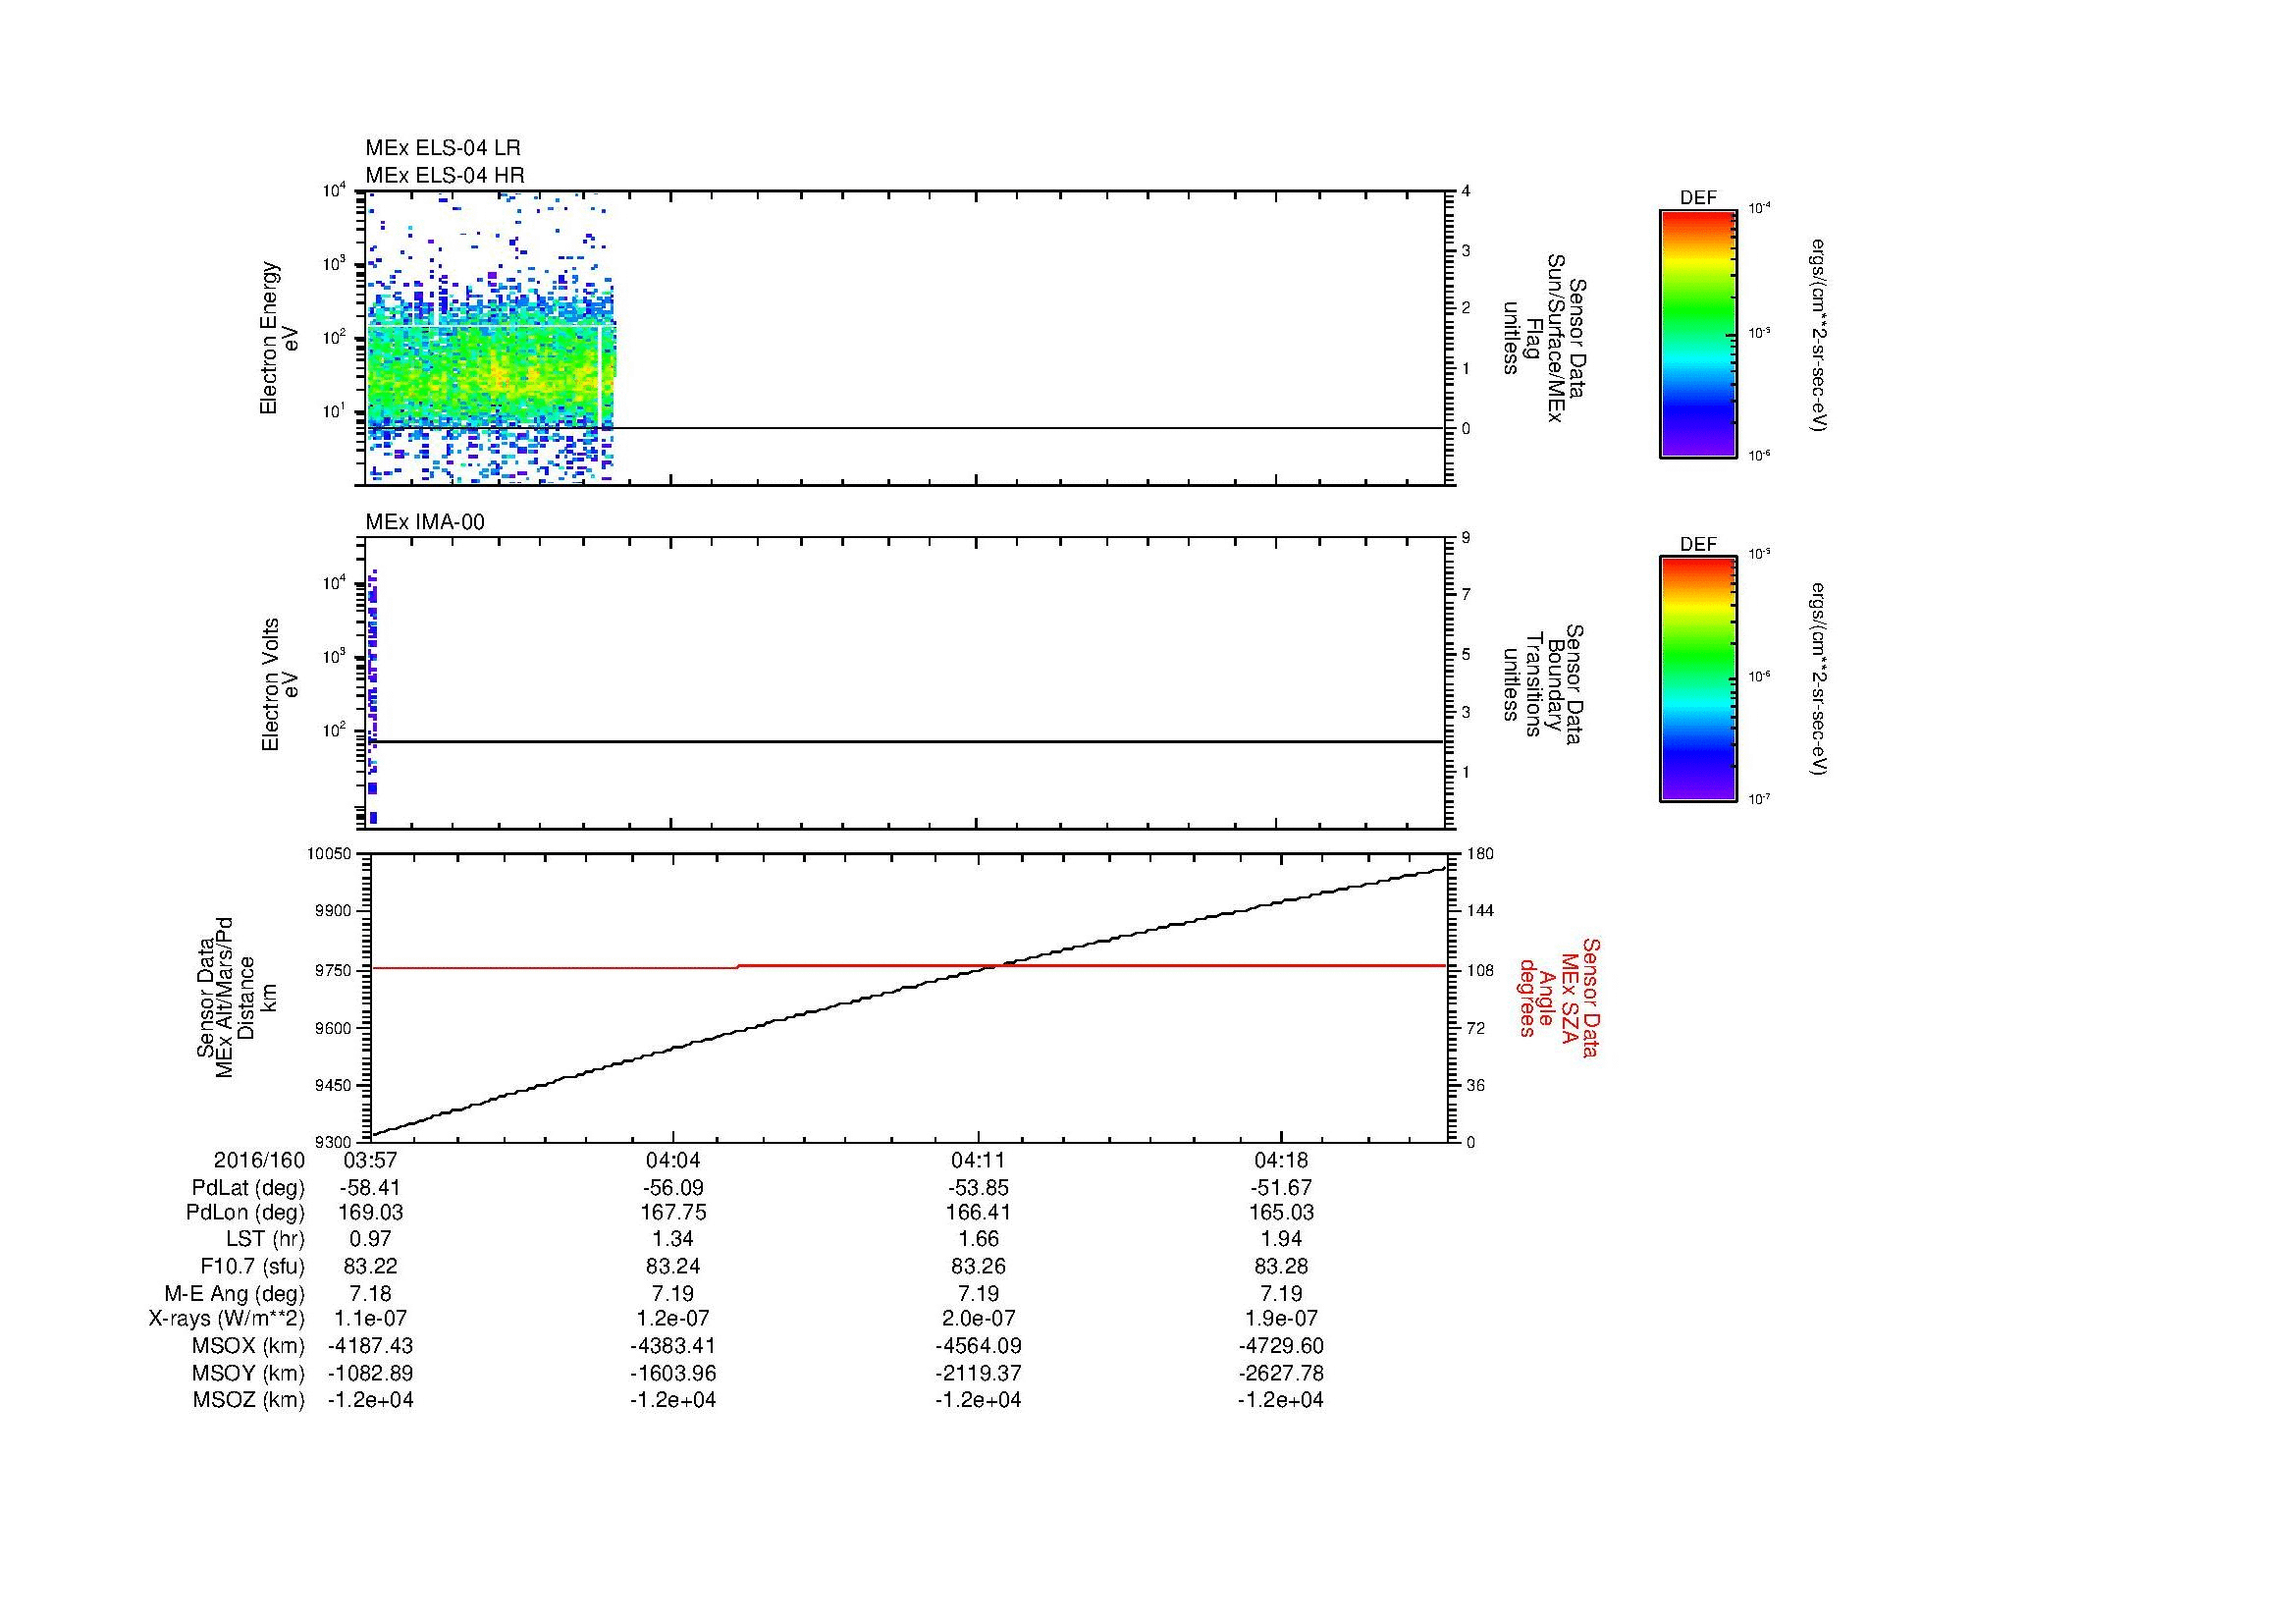Select the top DEF color bar for ELS

pos(1697,333)
